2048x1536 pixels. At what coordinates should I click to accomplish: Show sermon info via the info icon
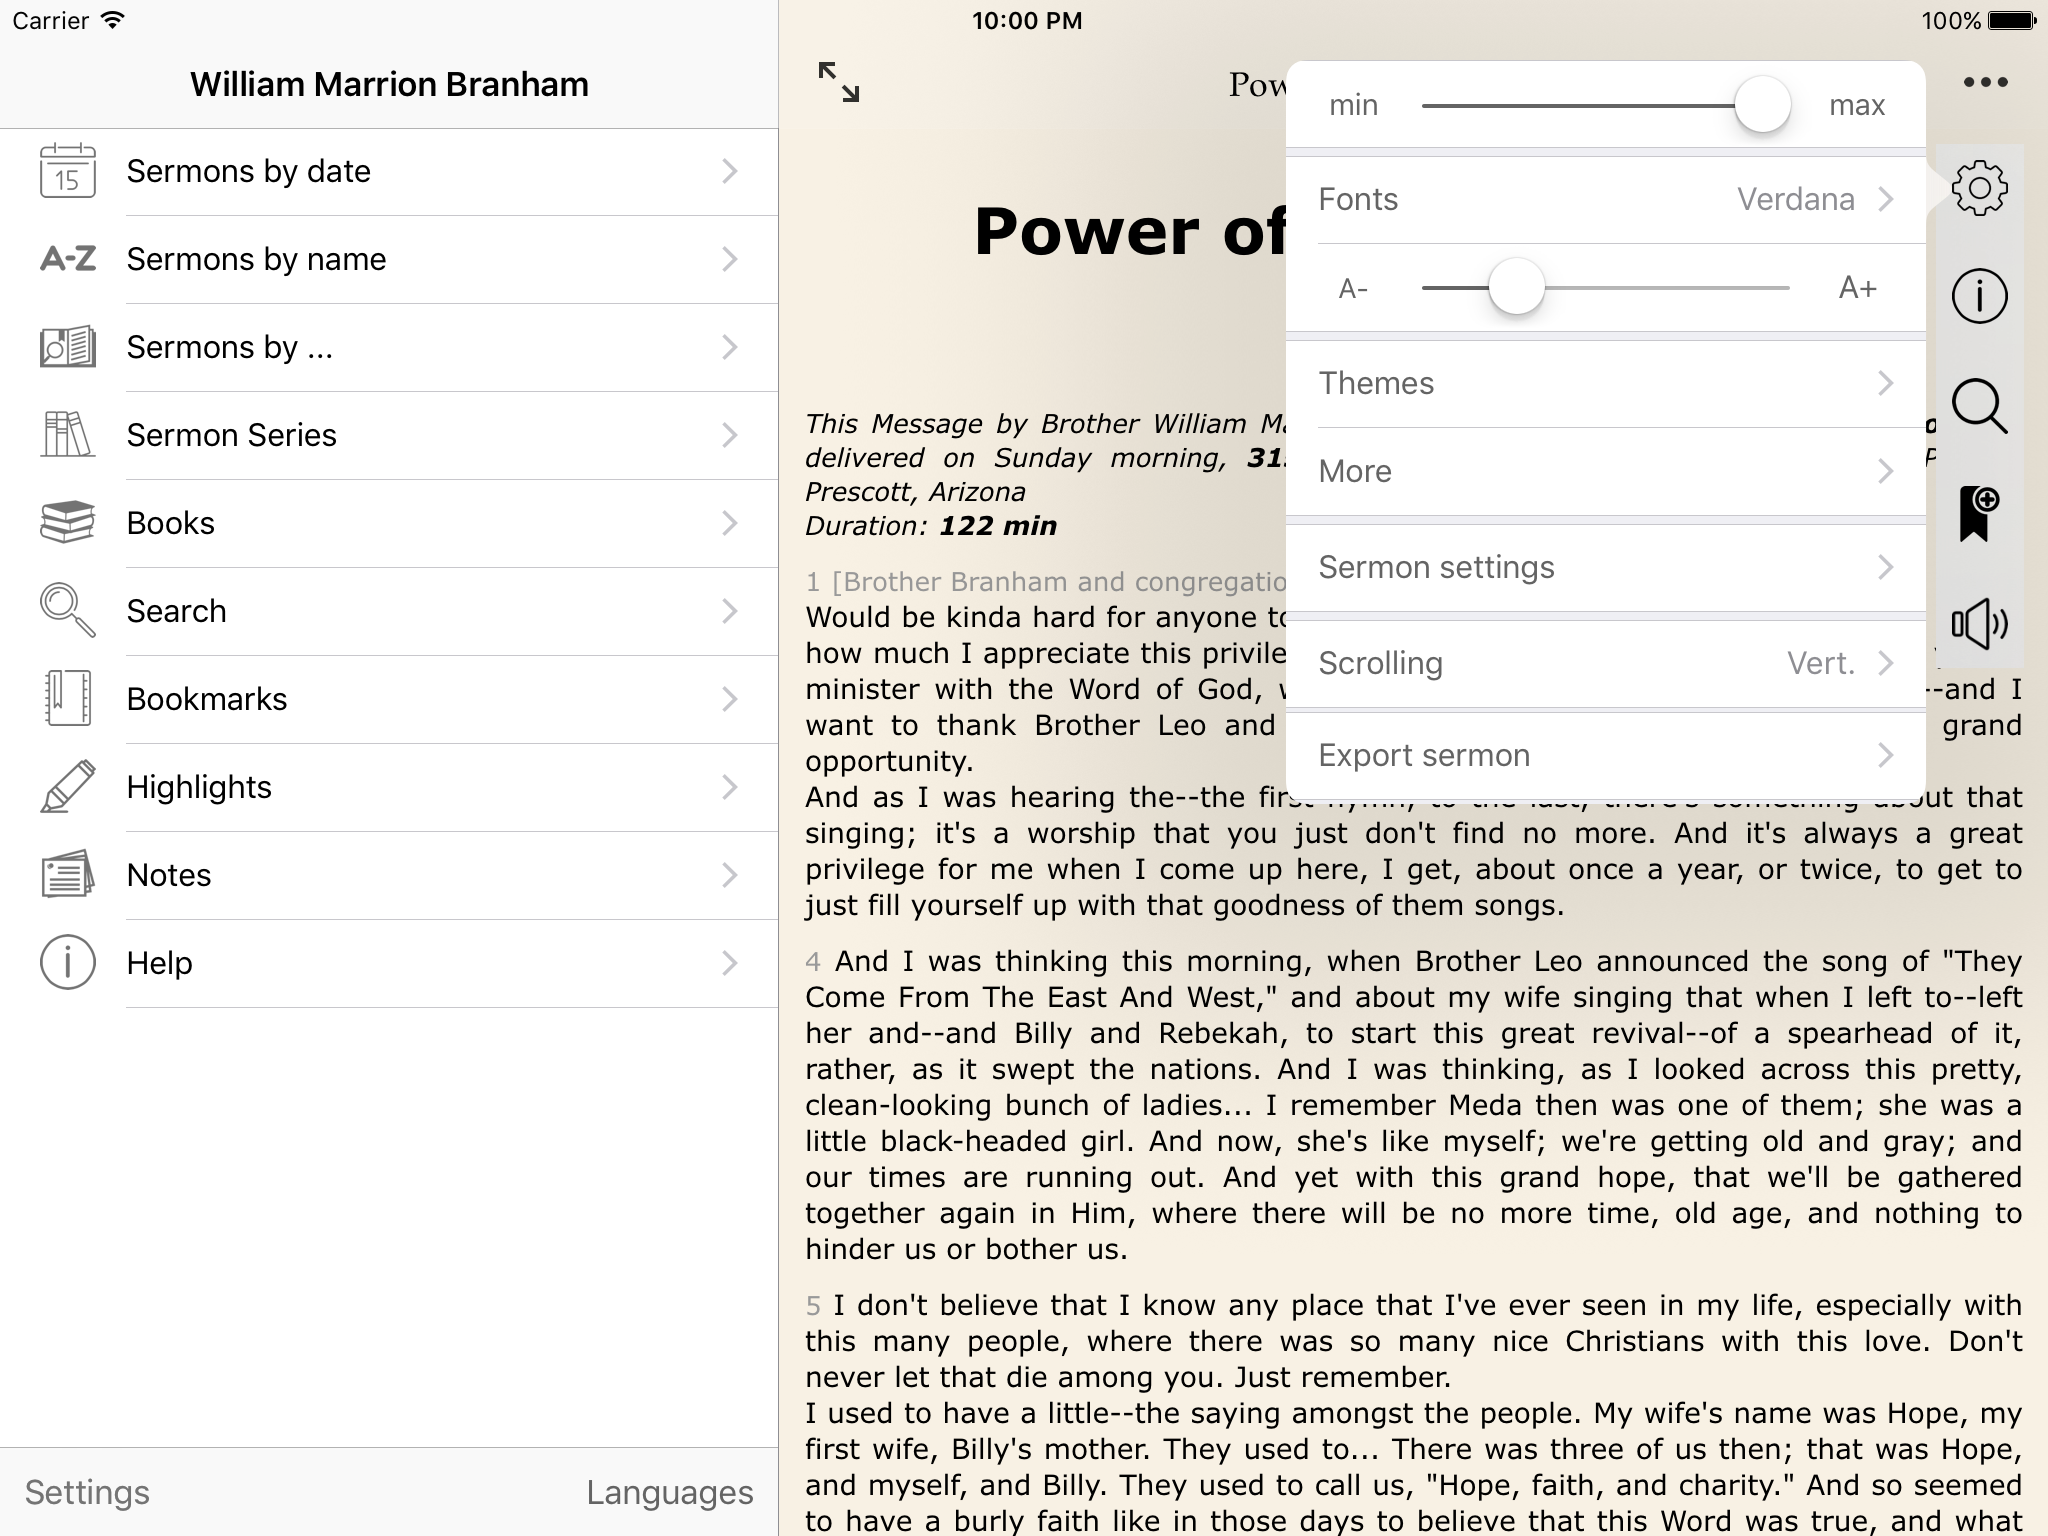1979,296
